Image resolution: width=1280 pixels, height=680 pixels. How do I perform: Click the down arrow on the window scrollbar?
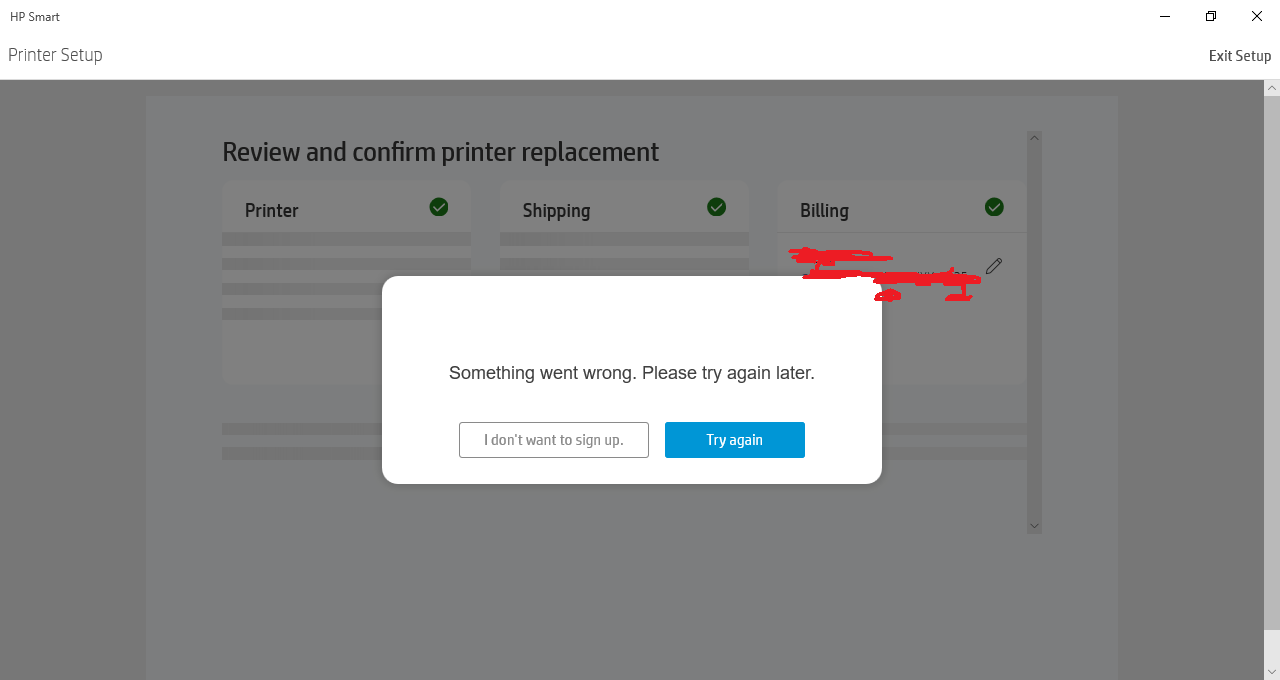point(1271,672)
